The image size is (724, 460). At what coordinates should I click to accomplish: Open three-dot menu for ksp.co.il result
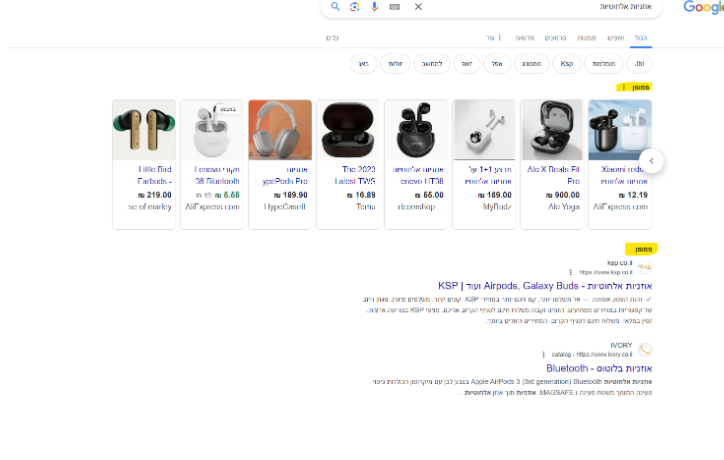pyautogui.click(x=571, y=272)
